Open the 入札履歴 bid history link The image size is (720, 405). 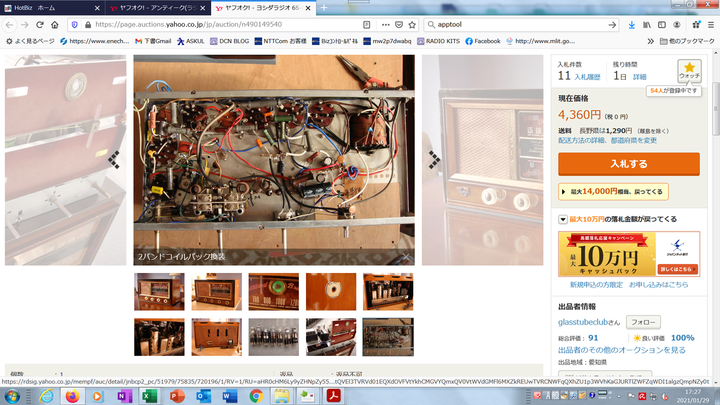[588, 76]
